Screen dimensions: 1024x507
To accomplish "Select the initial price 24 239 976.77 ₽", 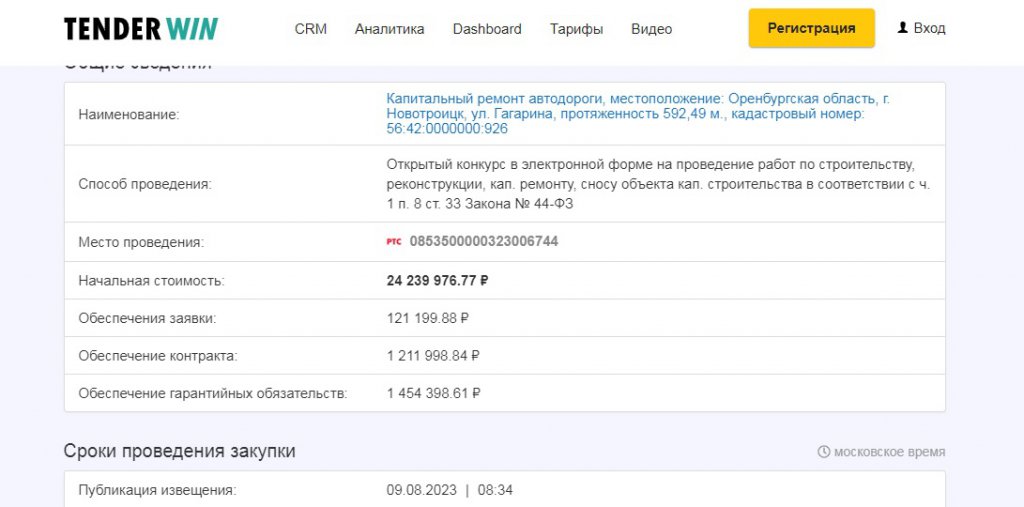I will [x=437, y=281].
